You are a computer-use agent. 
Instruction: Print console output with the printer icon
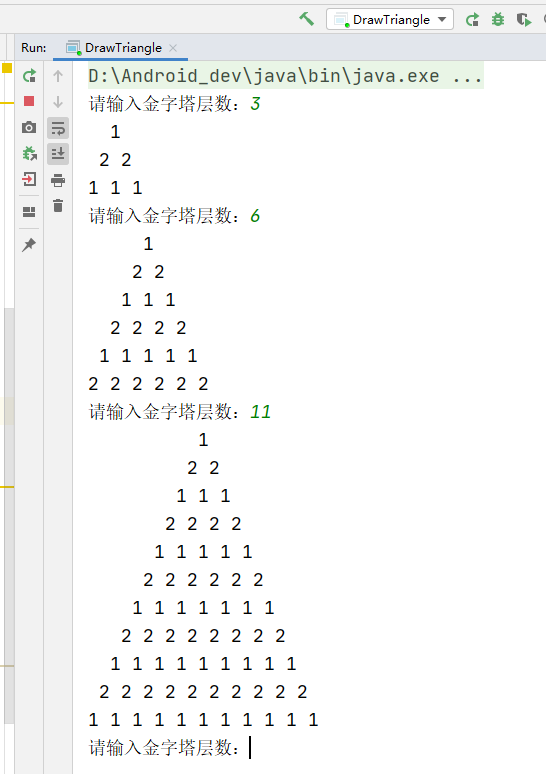58,180
